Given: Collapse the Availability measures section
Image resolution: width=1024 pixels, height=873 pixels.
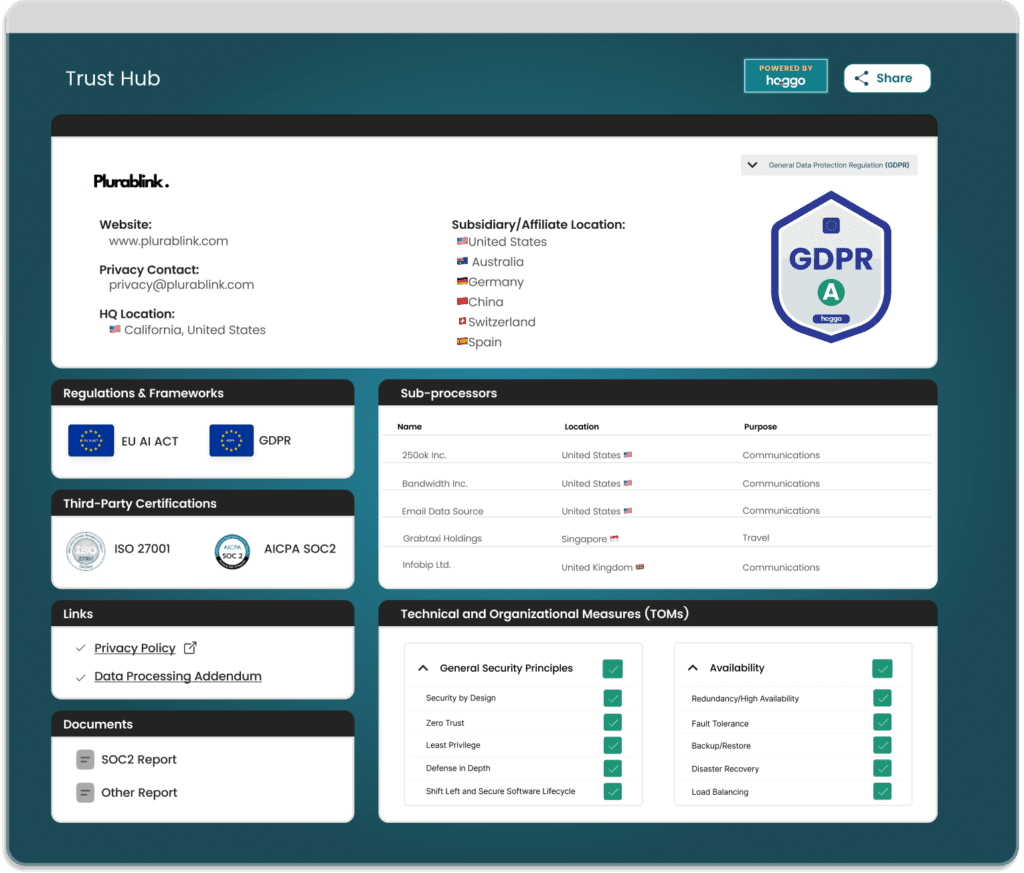Looking at the screenshot, I should [x=692, y=668].
